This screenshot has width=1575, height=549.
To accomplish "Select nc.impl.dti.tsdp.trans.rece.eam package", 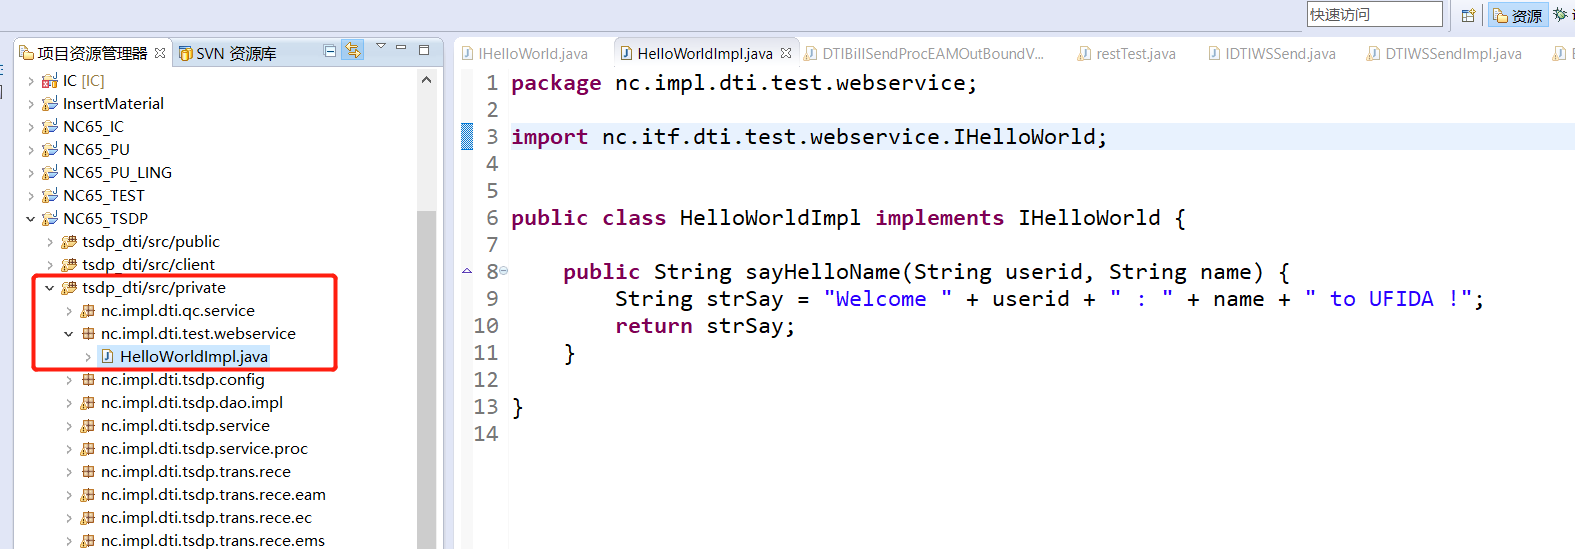I will pos(213,495).
